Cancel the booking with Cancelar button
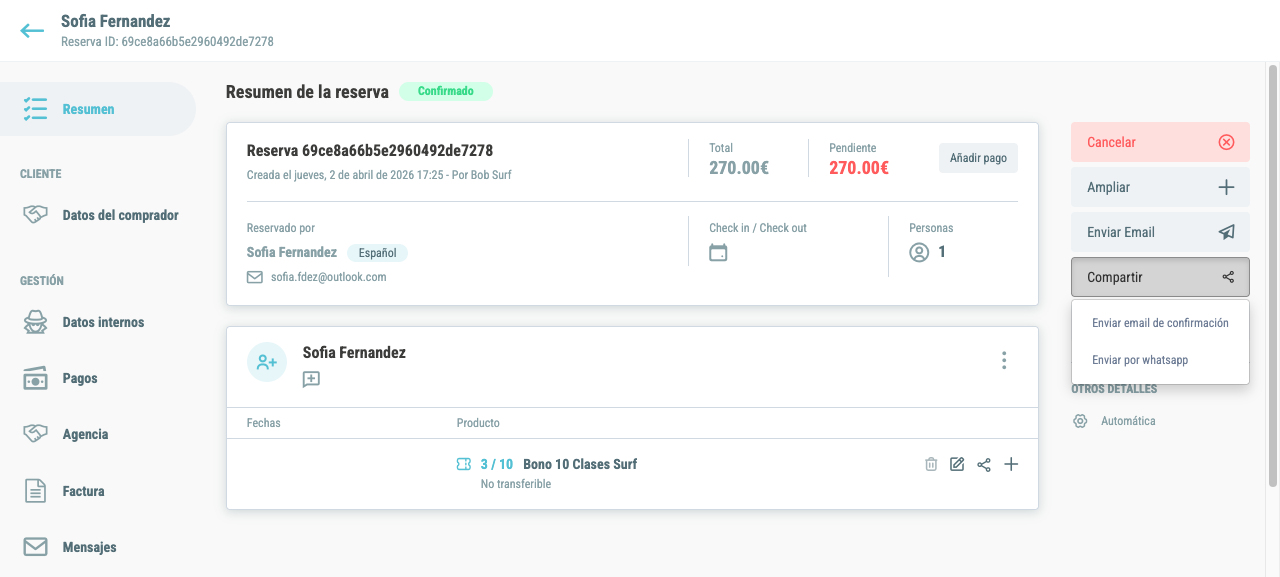This screenshot has height=577, width=1280. coord(1160,142)
